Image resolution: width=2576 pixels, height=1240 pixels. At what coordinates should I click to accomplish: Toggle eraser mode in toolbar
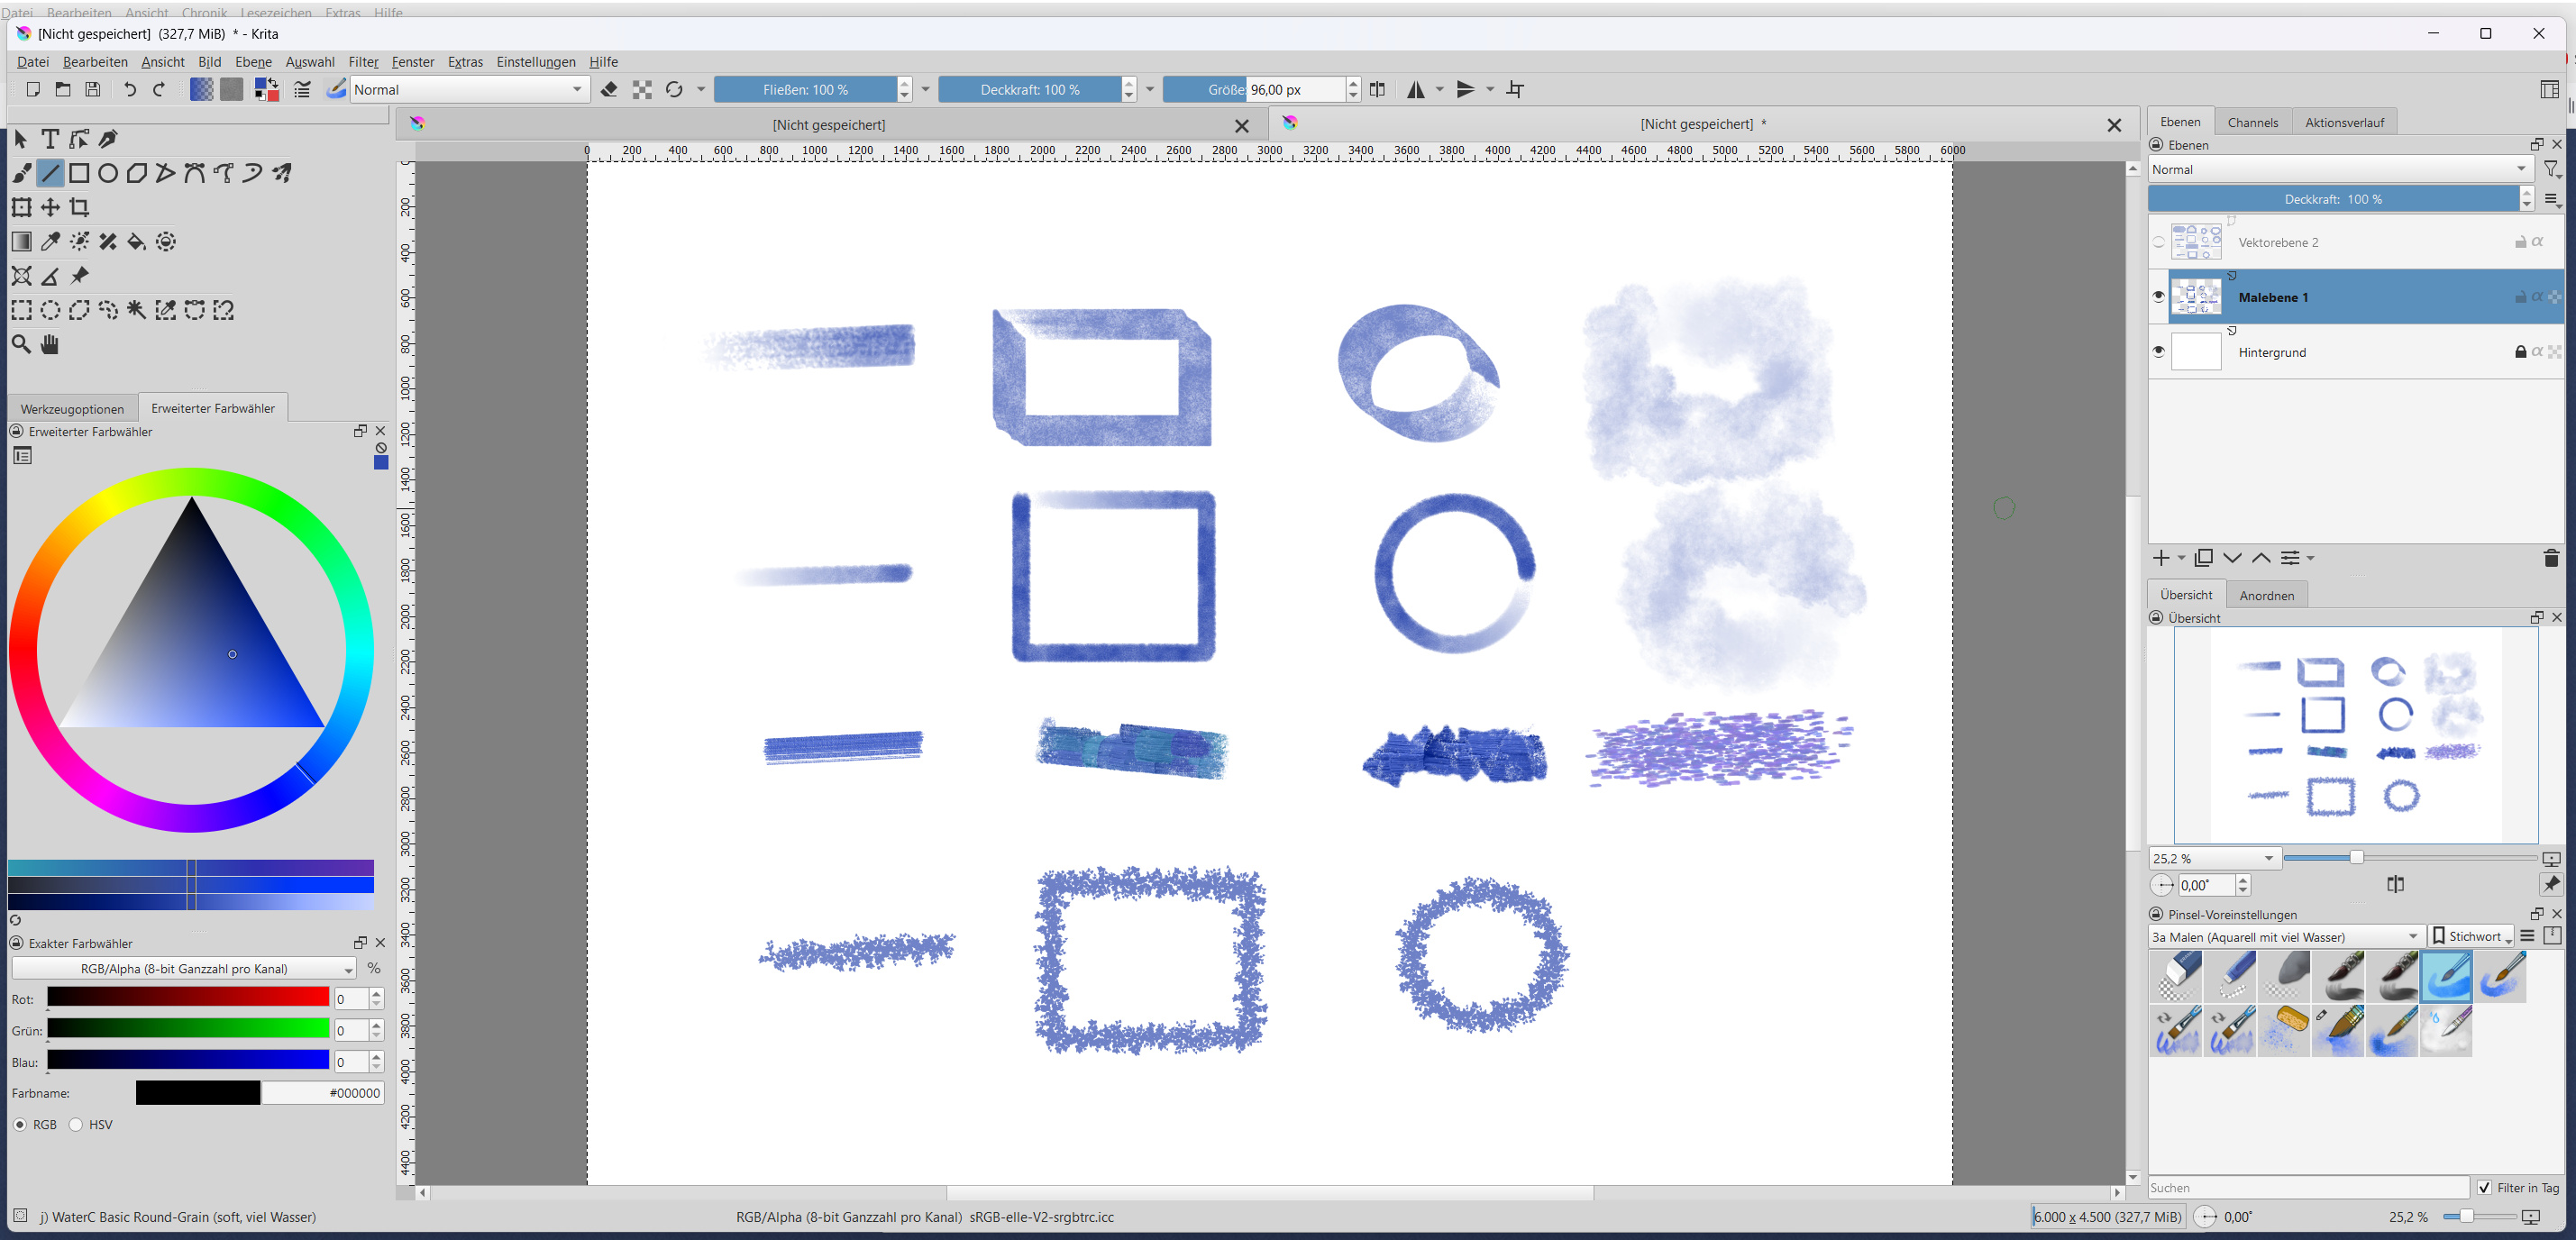tap(609, 90)
